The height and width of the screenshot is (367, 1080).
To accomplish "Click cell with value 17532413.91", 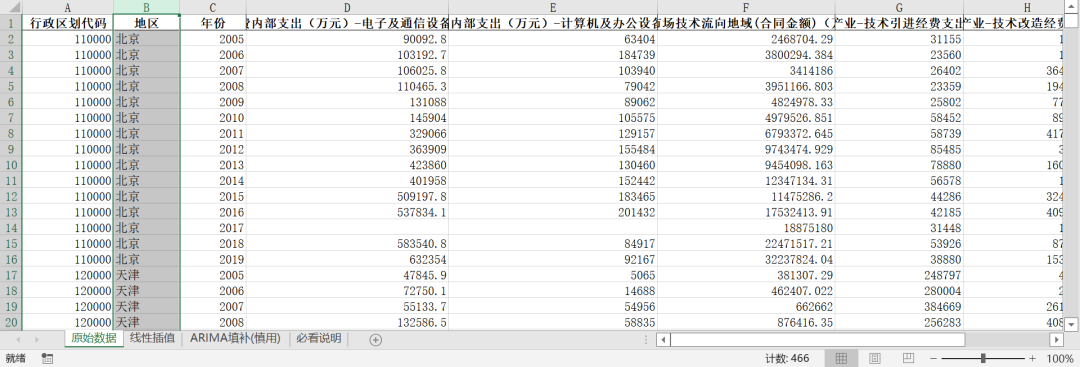I will 746,212.
